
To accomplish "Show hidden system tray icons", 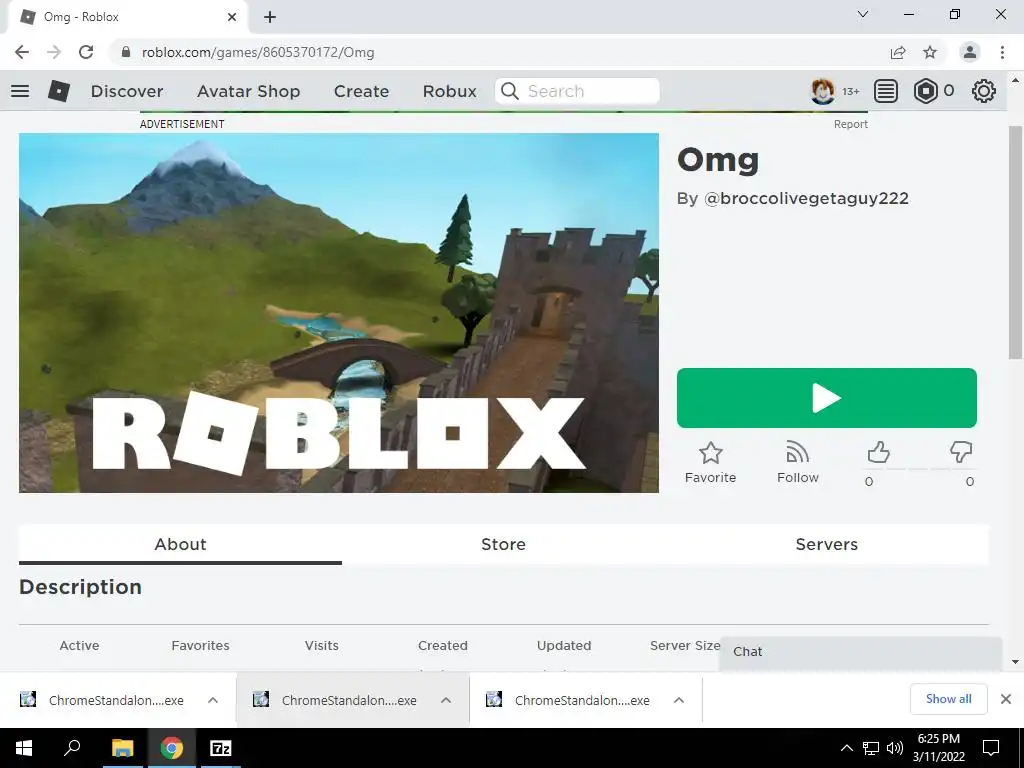I will (x=846, y=748).
